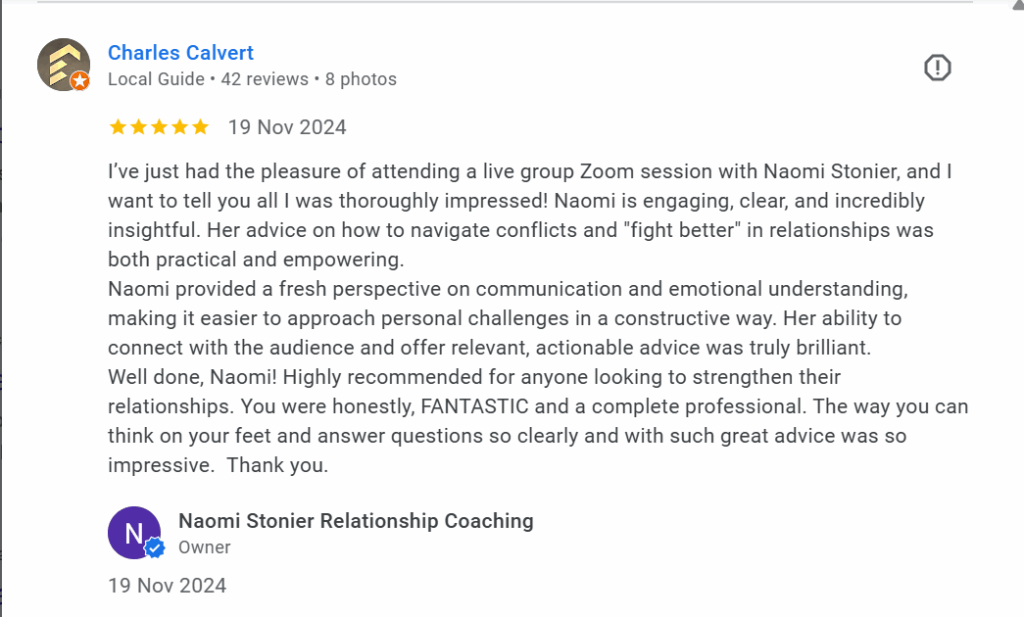Open Naomi Stonier Relationship Coaching owner name
This screenshot has height=617, width=1024.
(x=355, y=520)
